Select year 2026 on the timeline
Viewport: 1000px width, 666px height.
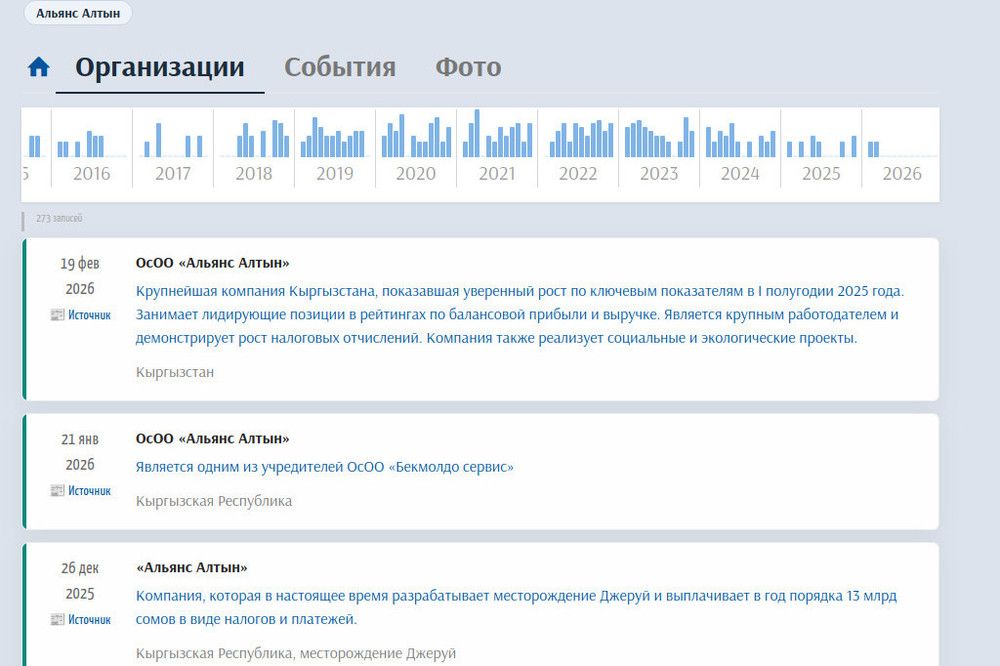point(901,173)
